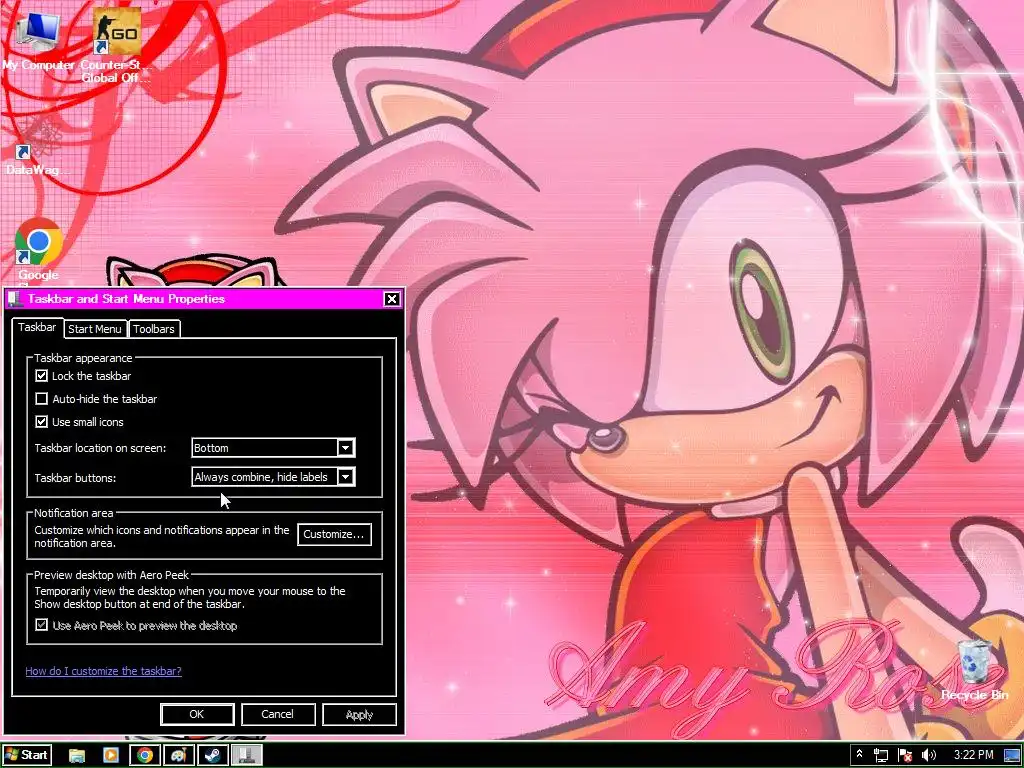Viewport: 1024px width, 768px height.
Task: Open the Recycle Bin on desktop
Action: pyautogui.click(x=974, y=670)
